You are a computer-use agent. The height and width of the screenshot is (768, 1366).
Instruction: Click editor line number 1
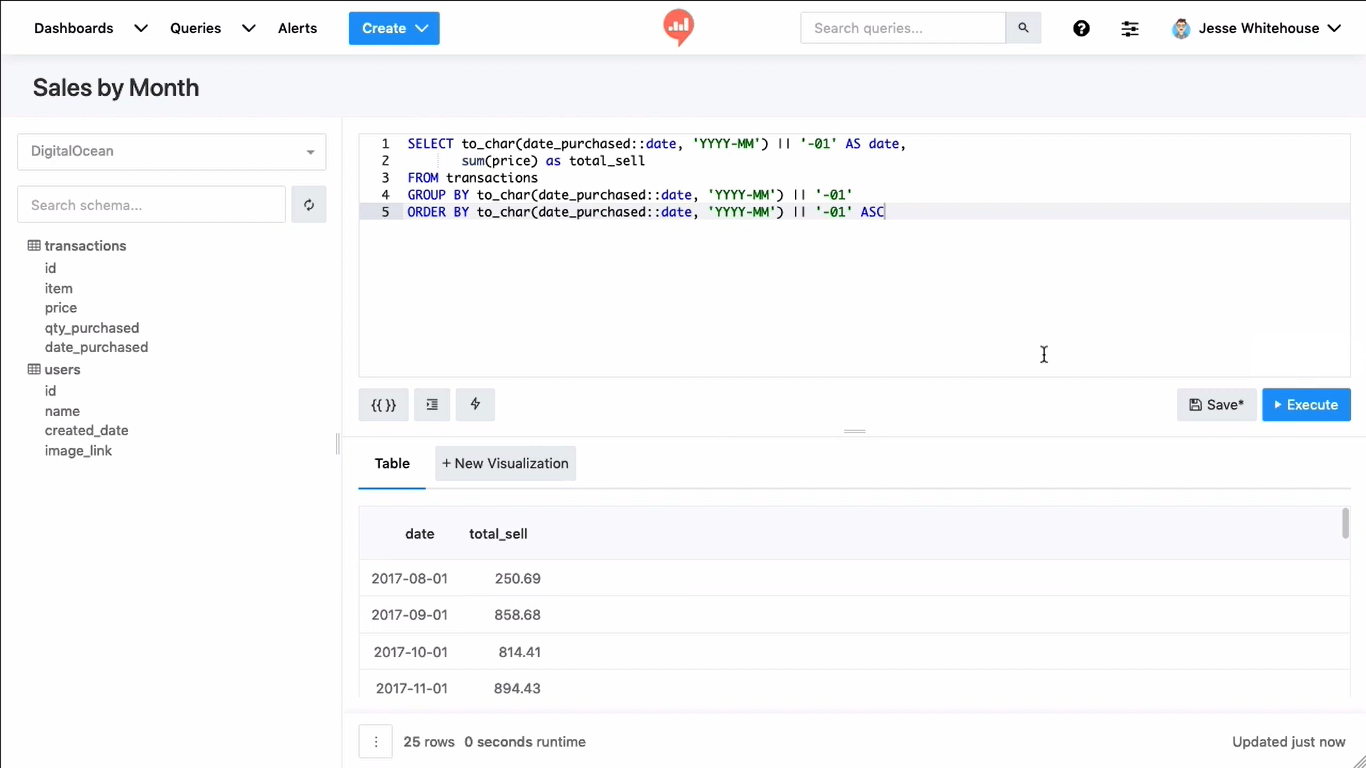point(385,144)
